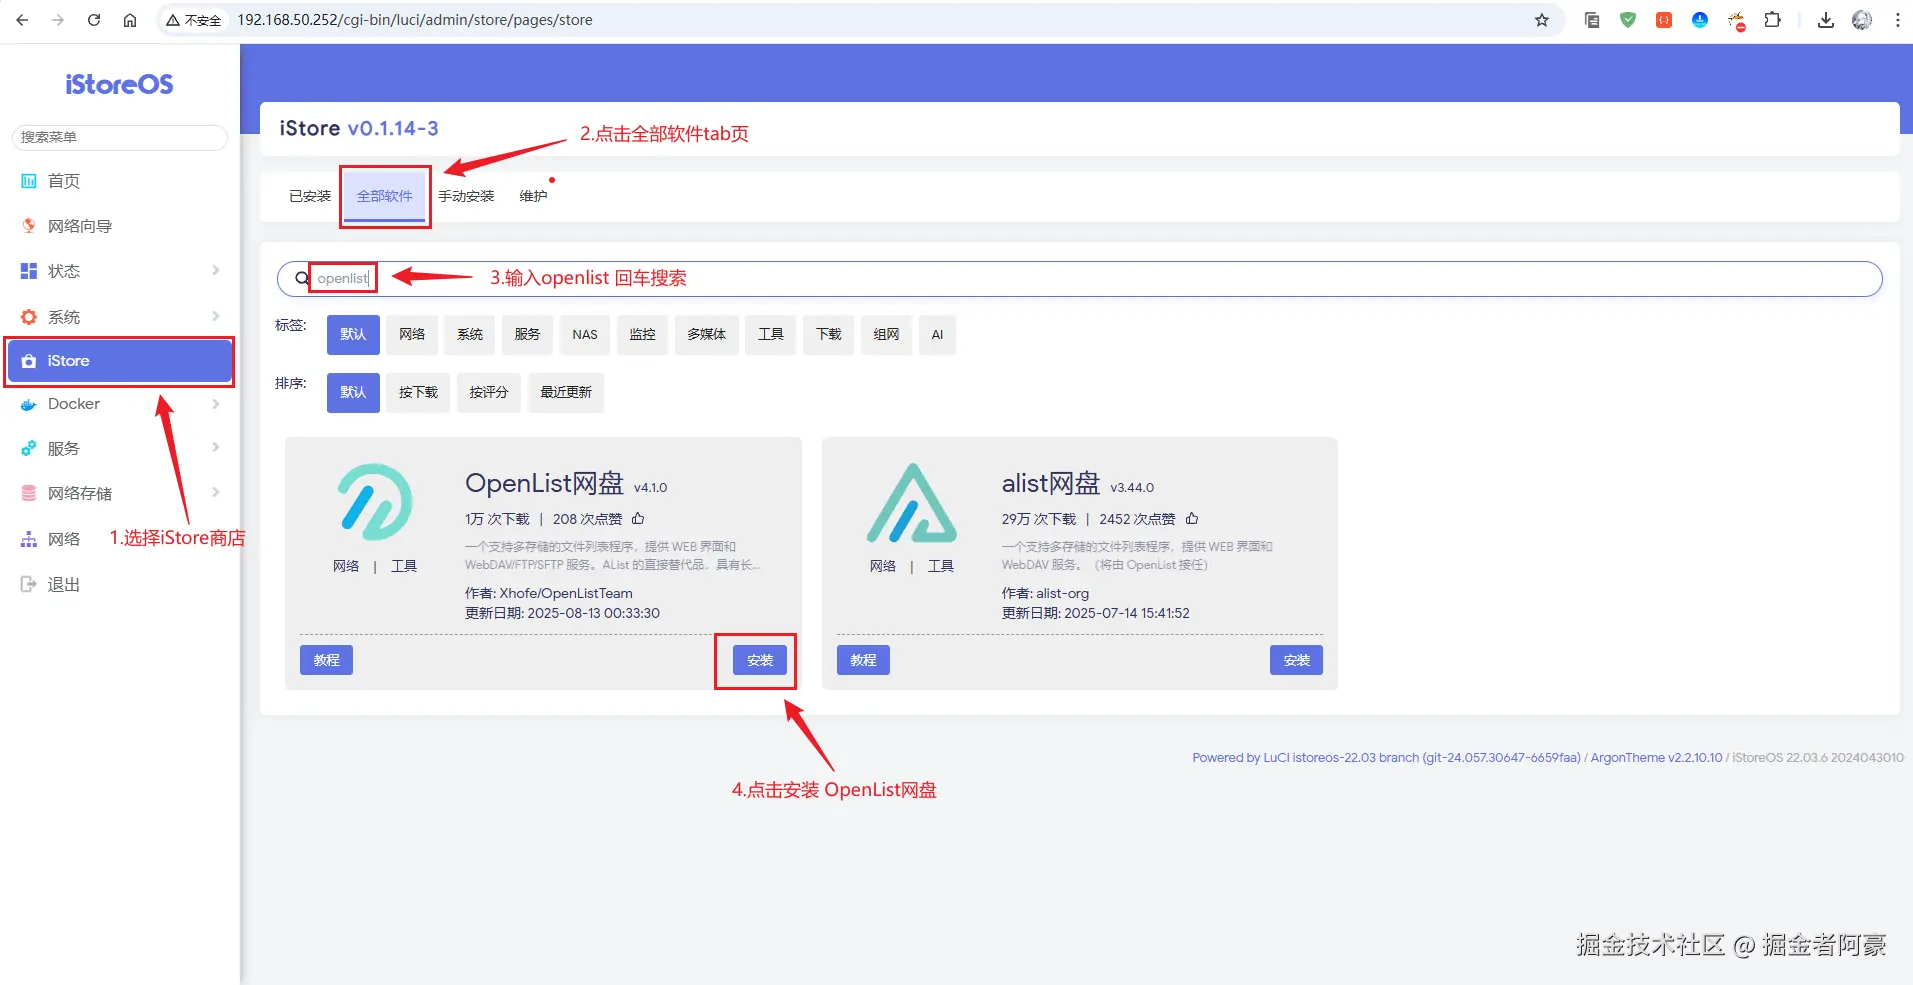Switch to the 全部软件 tab
Image resolution: width=1913 pixels, height=985 pixels.
point(385,196)
